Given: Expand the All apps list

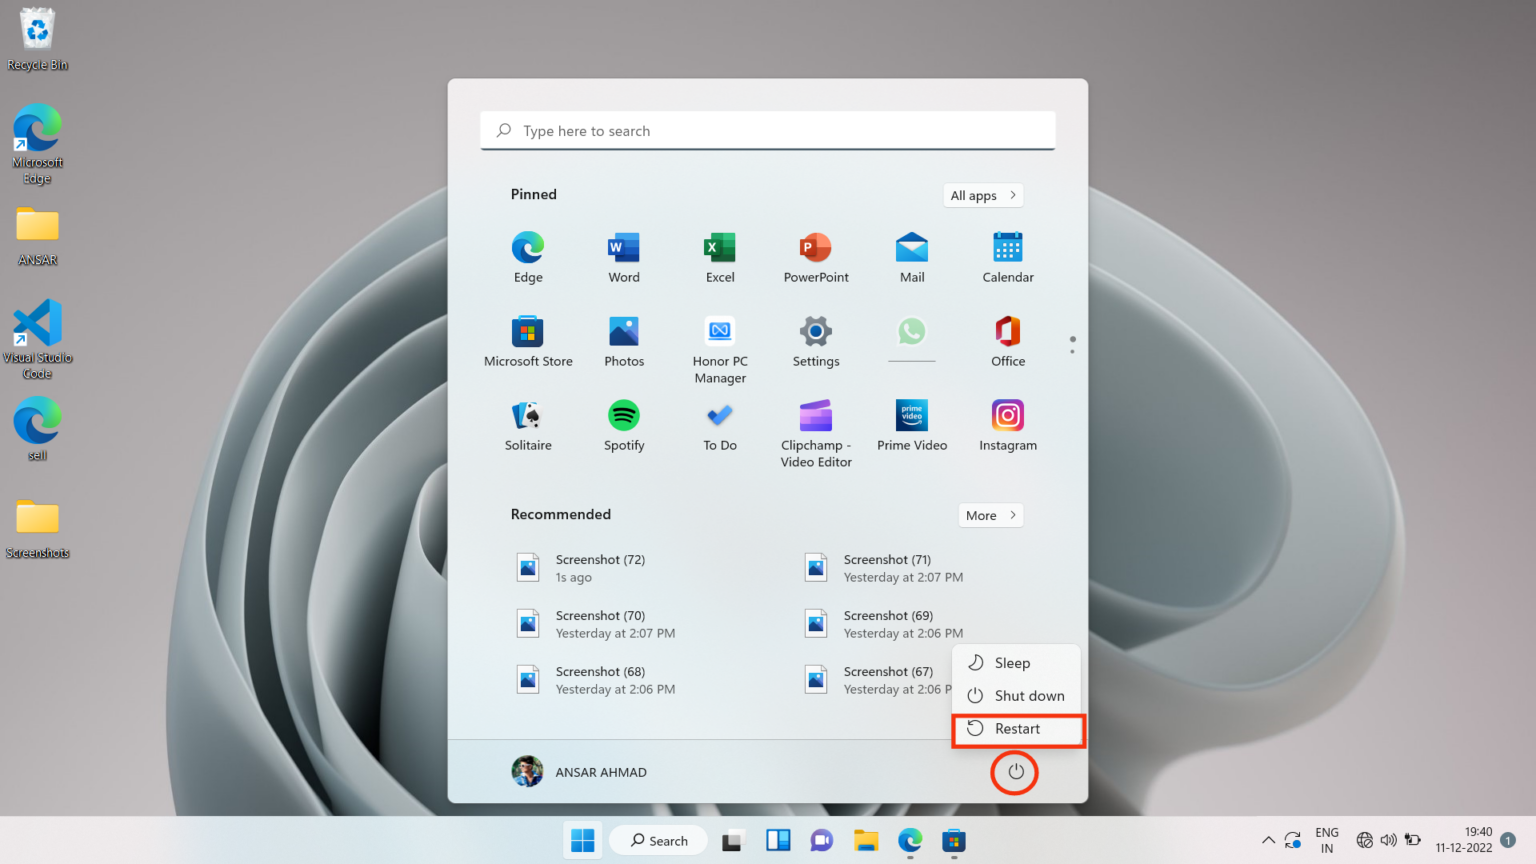Looking at the screenshot, I should coord(983,195).
